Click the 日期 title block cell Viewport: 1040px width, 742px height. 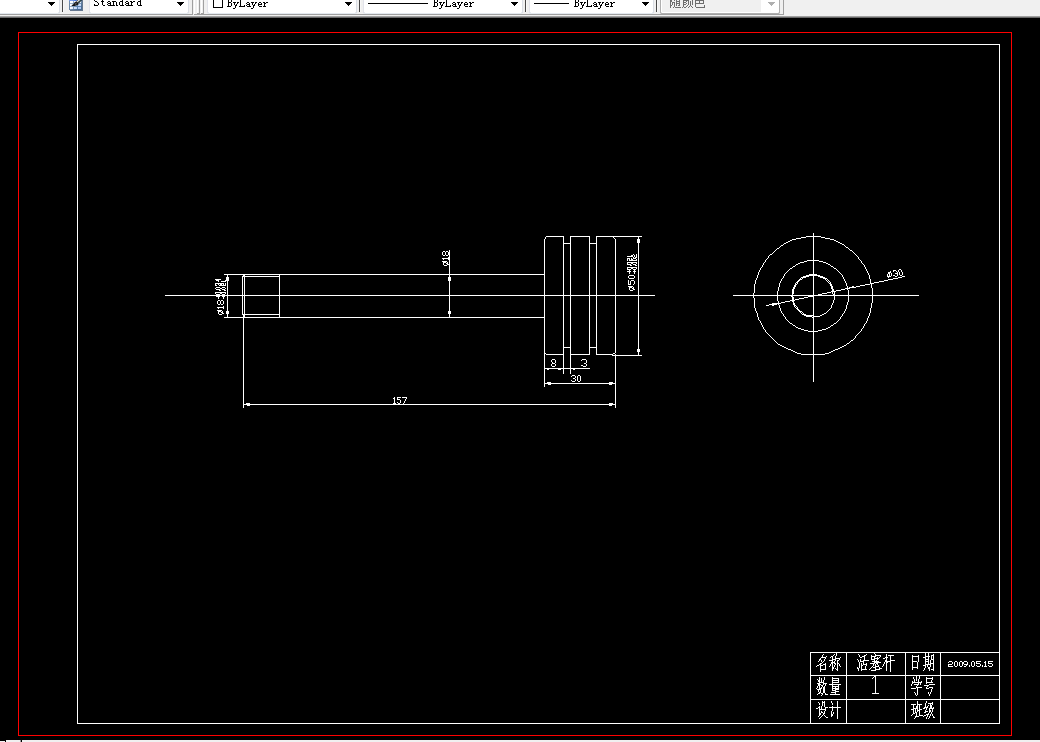pyautogui.click(x=922, y=662)
